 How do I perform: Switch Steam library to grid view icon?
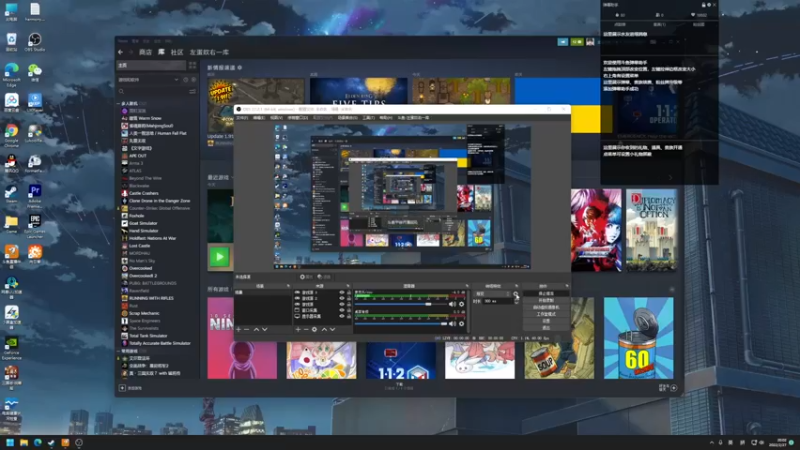pos(192,65)
